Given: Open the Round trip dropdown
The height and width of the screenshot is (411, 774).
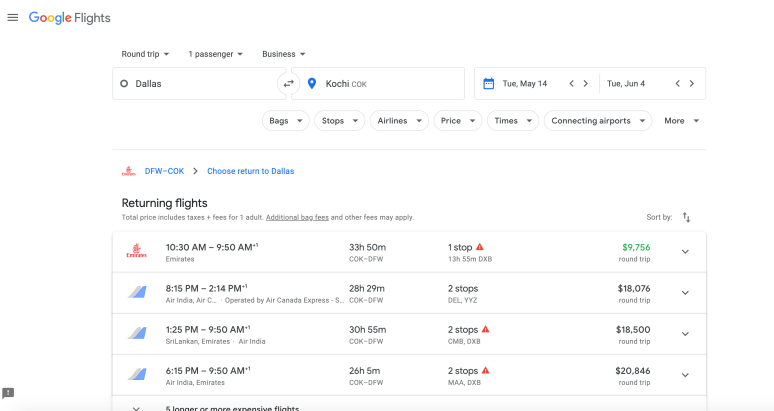Looking at the screenshot, I should (x=145, y=54).
